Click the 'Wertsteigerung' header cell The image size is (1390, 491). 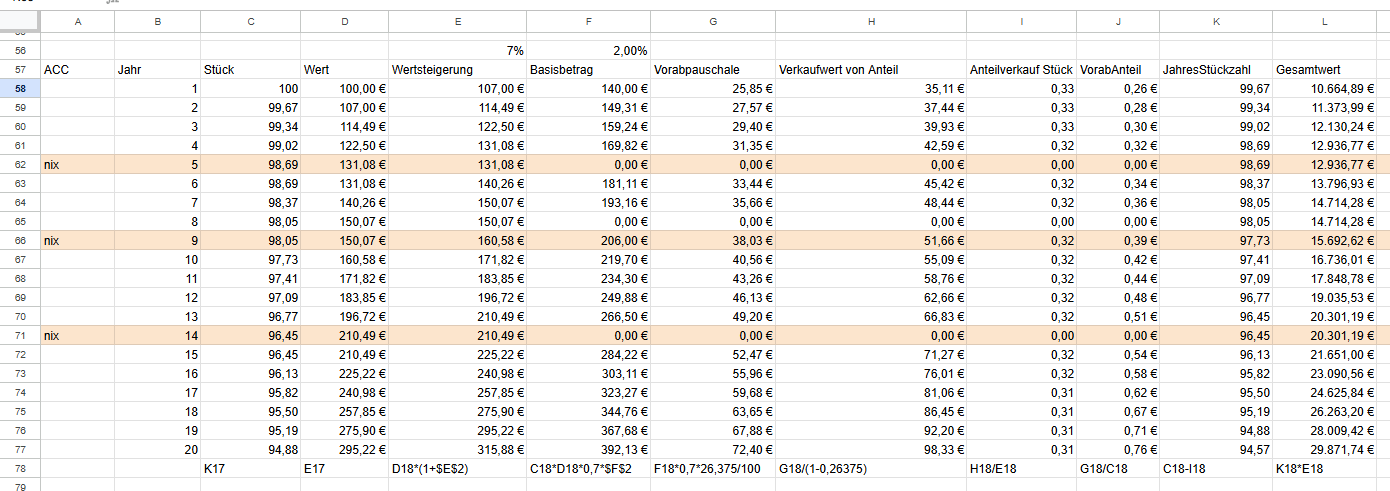click(457, 70)
